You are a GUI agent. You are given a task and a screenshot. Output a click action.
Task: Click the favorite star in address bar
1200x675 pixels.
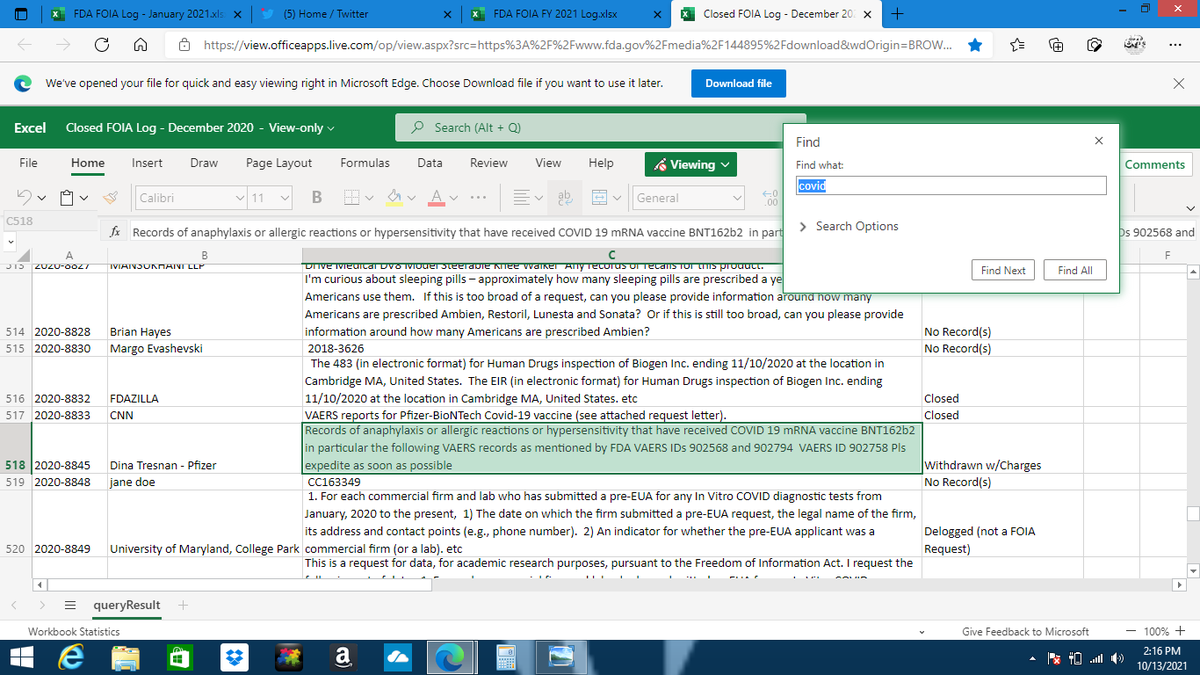point(975,45)
